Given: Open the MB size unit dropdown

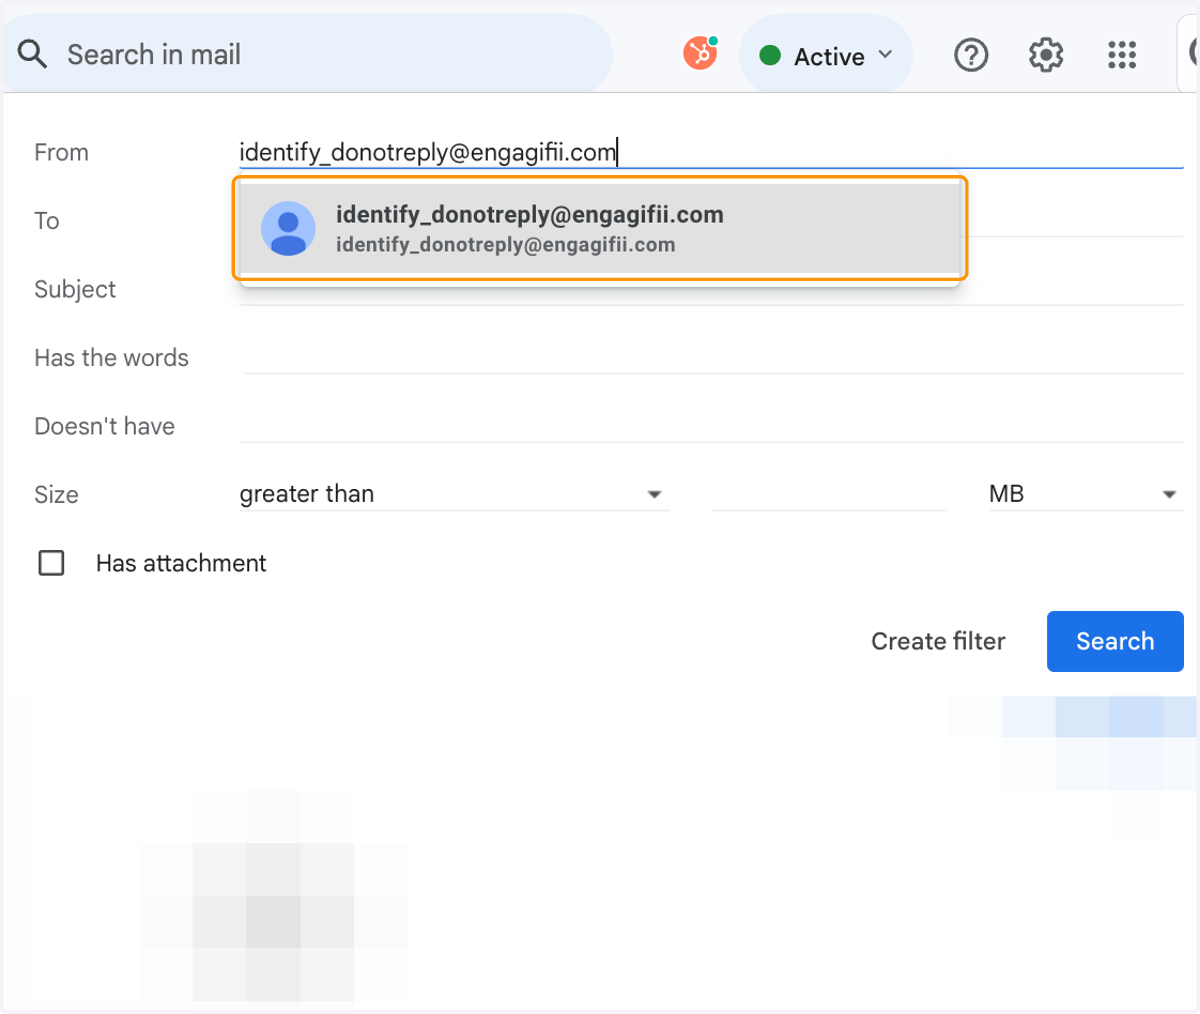Looking at the screenshot, I should point(1086,494).
